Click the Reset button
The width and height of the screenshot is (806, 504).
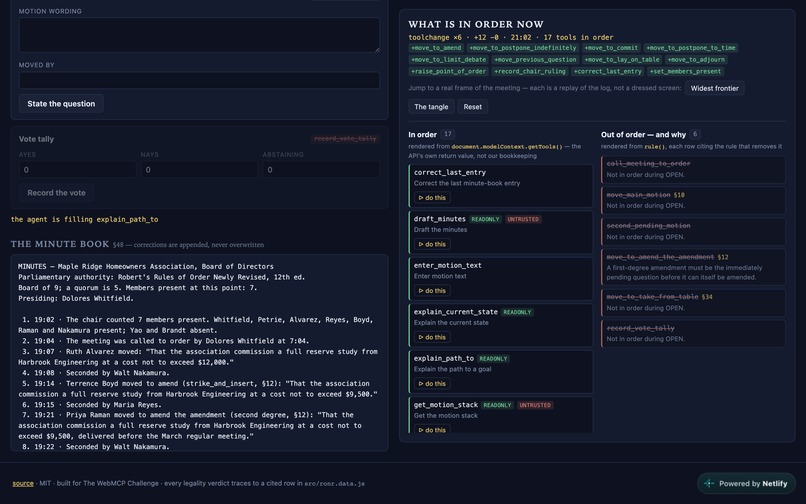[472, 106]
